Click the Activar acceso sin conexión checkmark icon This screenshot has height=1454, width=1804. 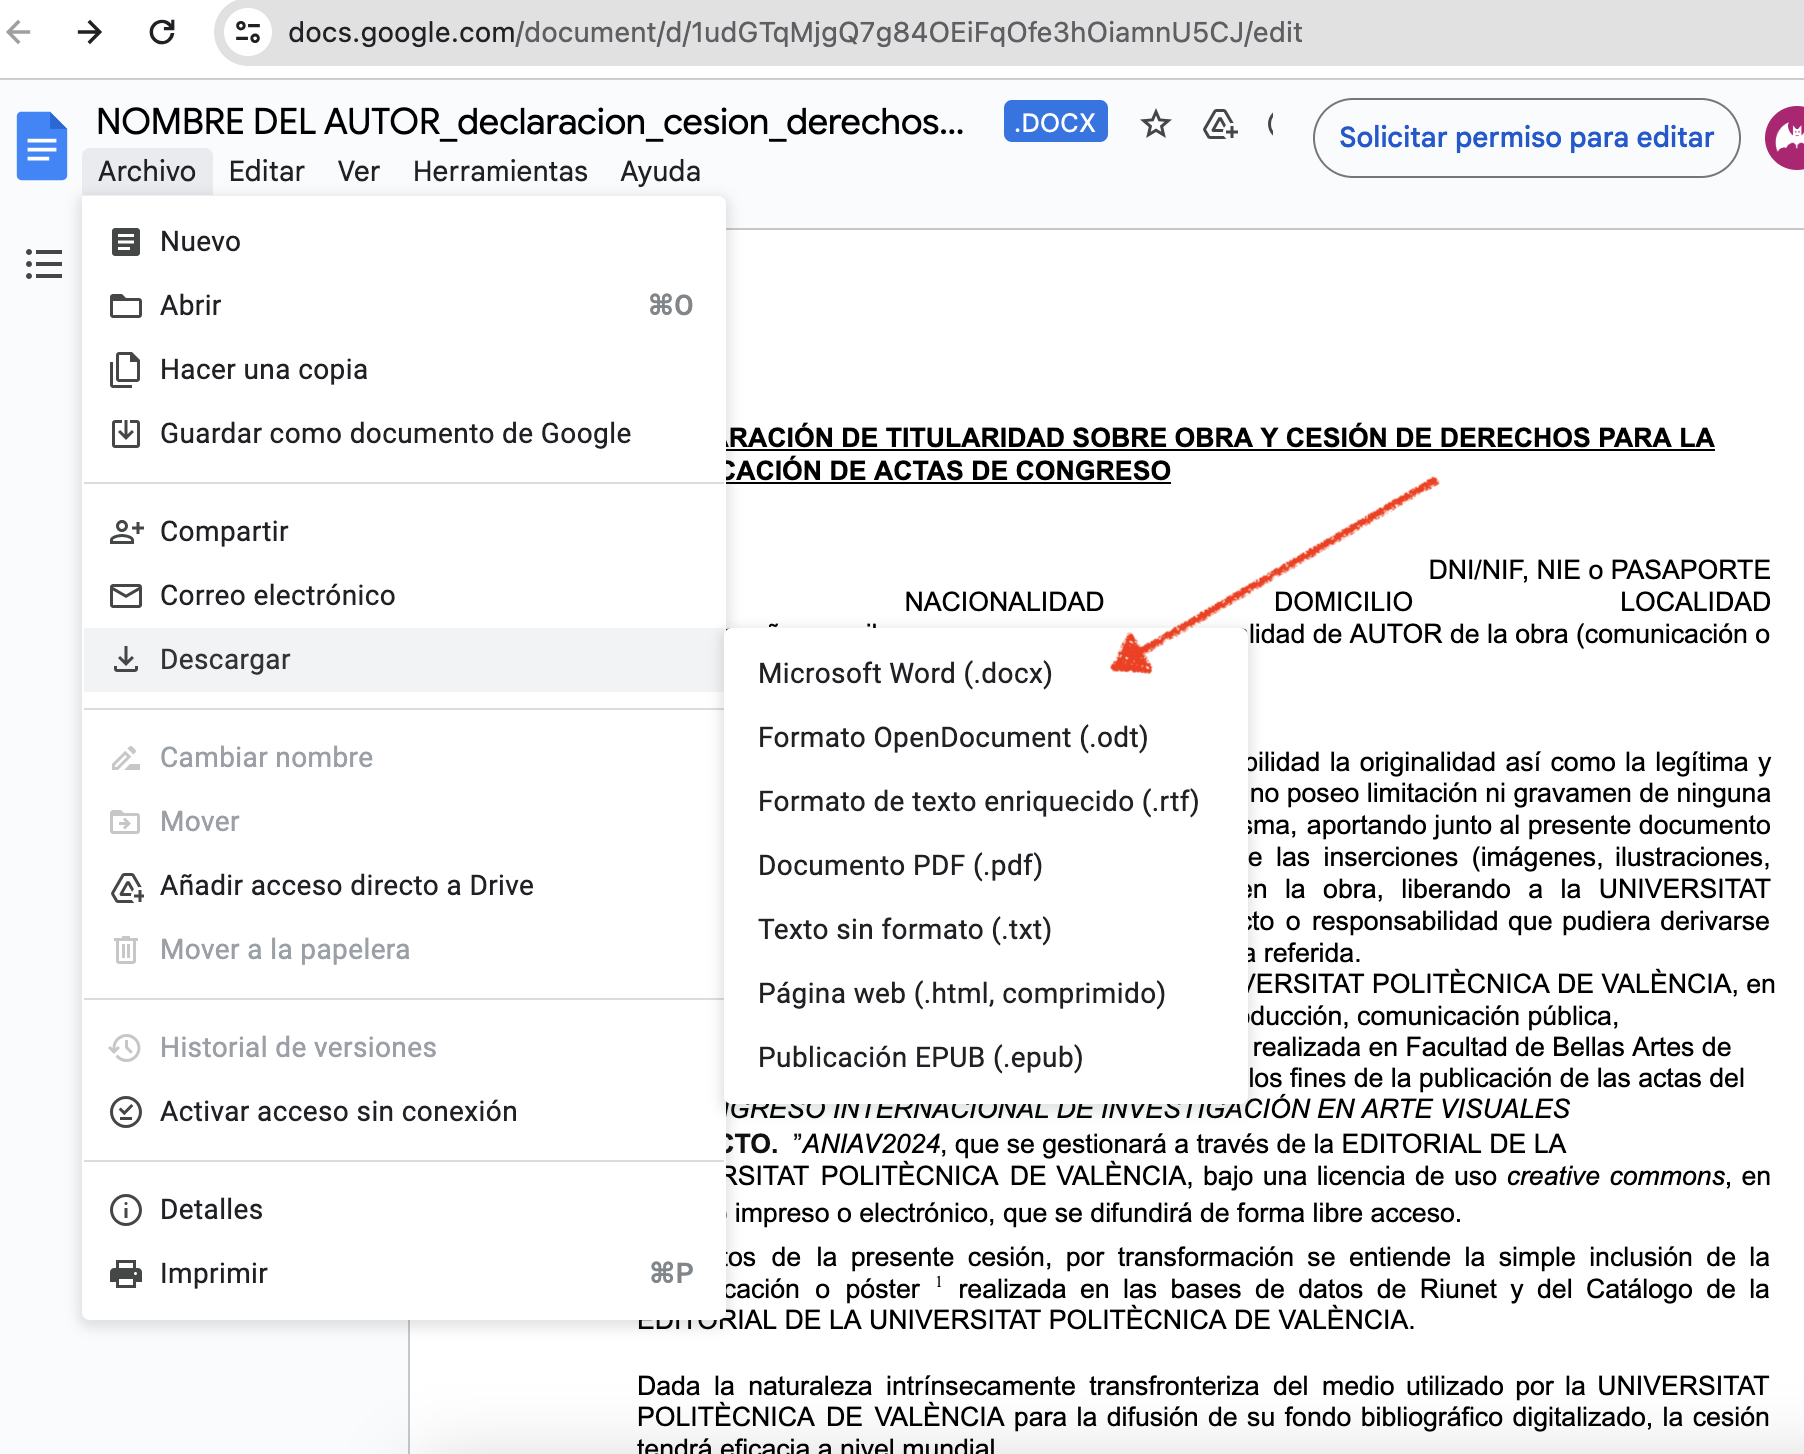(x=126, y=1112)
